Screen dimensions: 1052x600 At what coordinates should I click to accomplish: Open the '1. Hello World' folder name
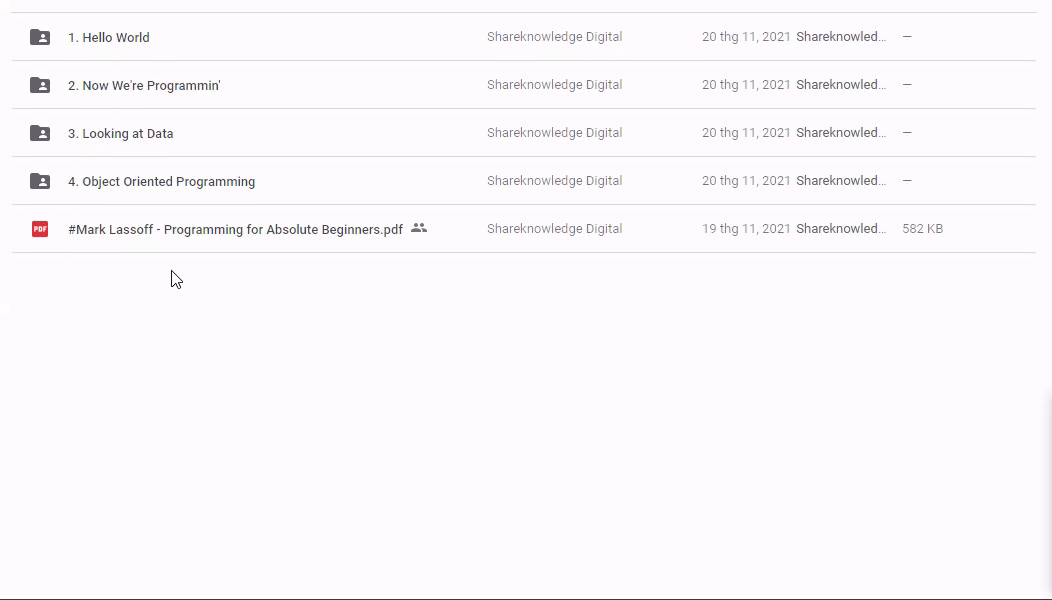point(109,38)
